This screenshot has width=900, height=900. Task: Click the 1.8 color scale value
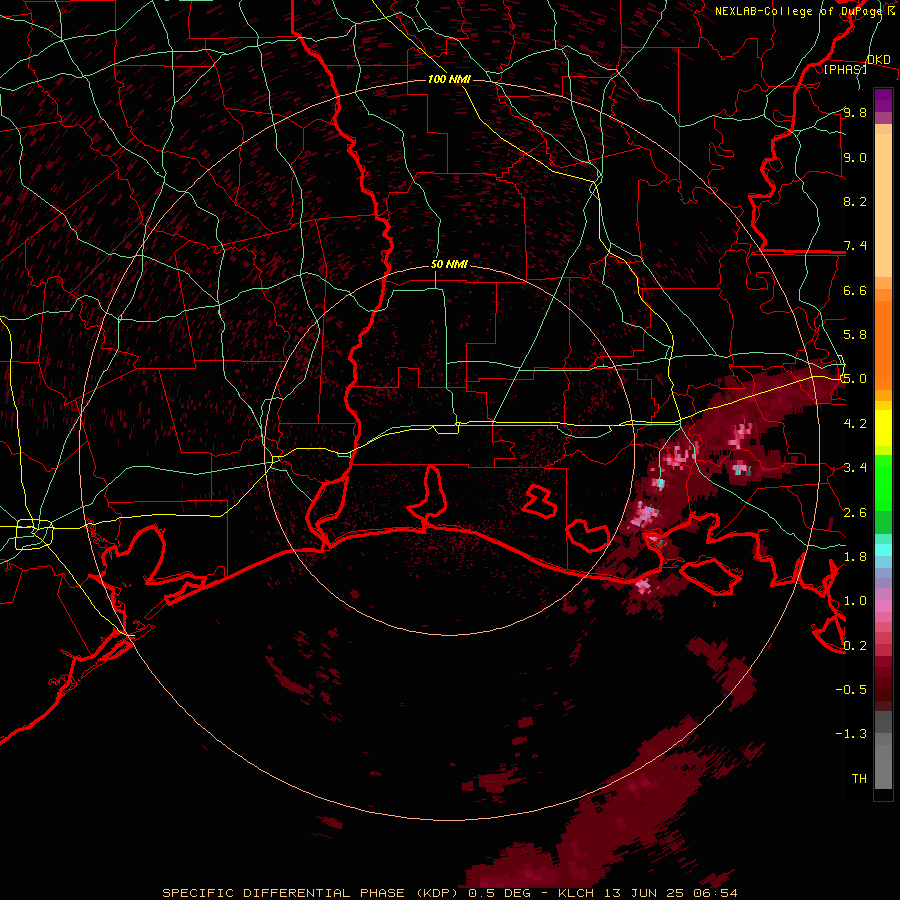tap(855, 557)
